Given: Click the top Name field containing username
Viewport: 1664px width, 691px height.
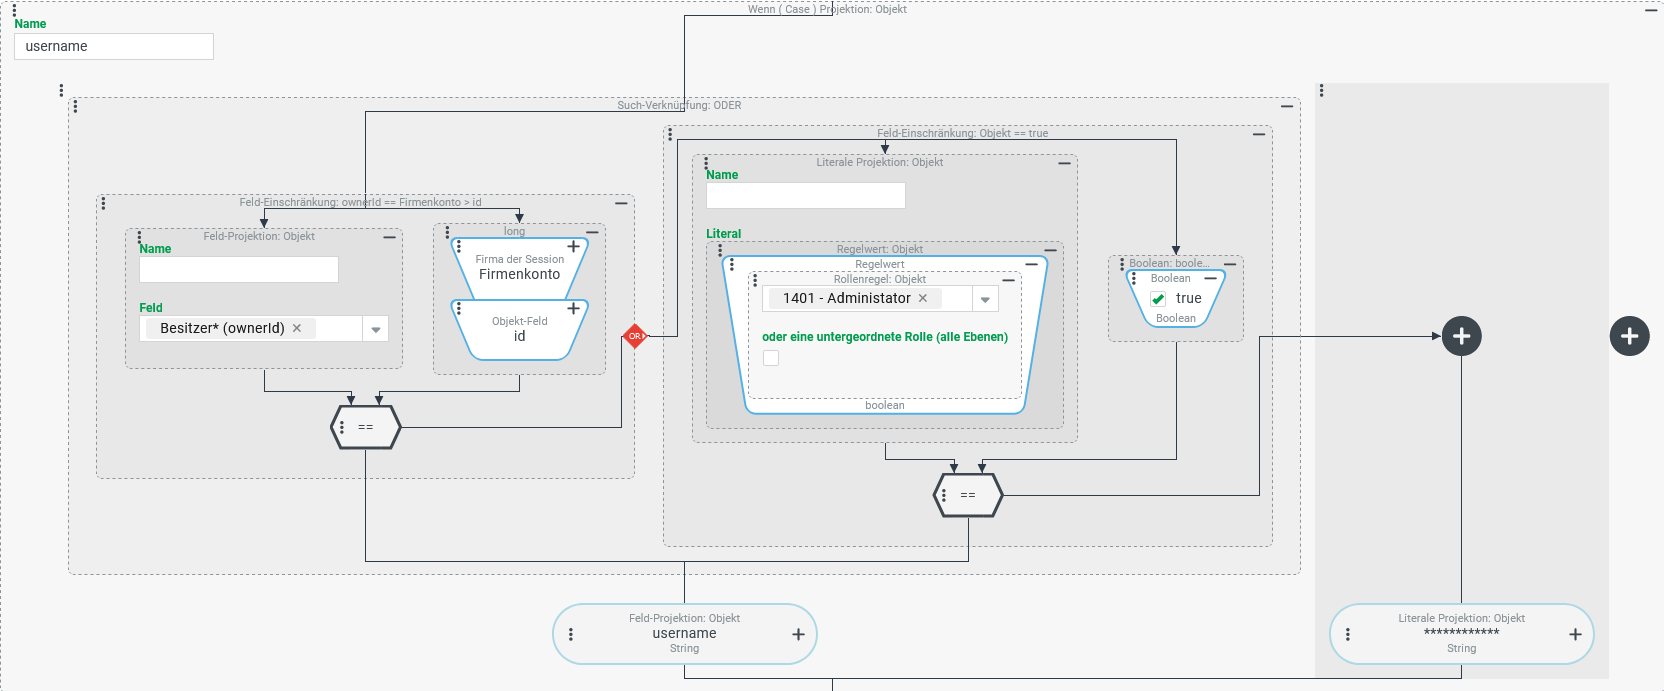Looking at the screenshot, I should [114, 46].
